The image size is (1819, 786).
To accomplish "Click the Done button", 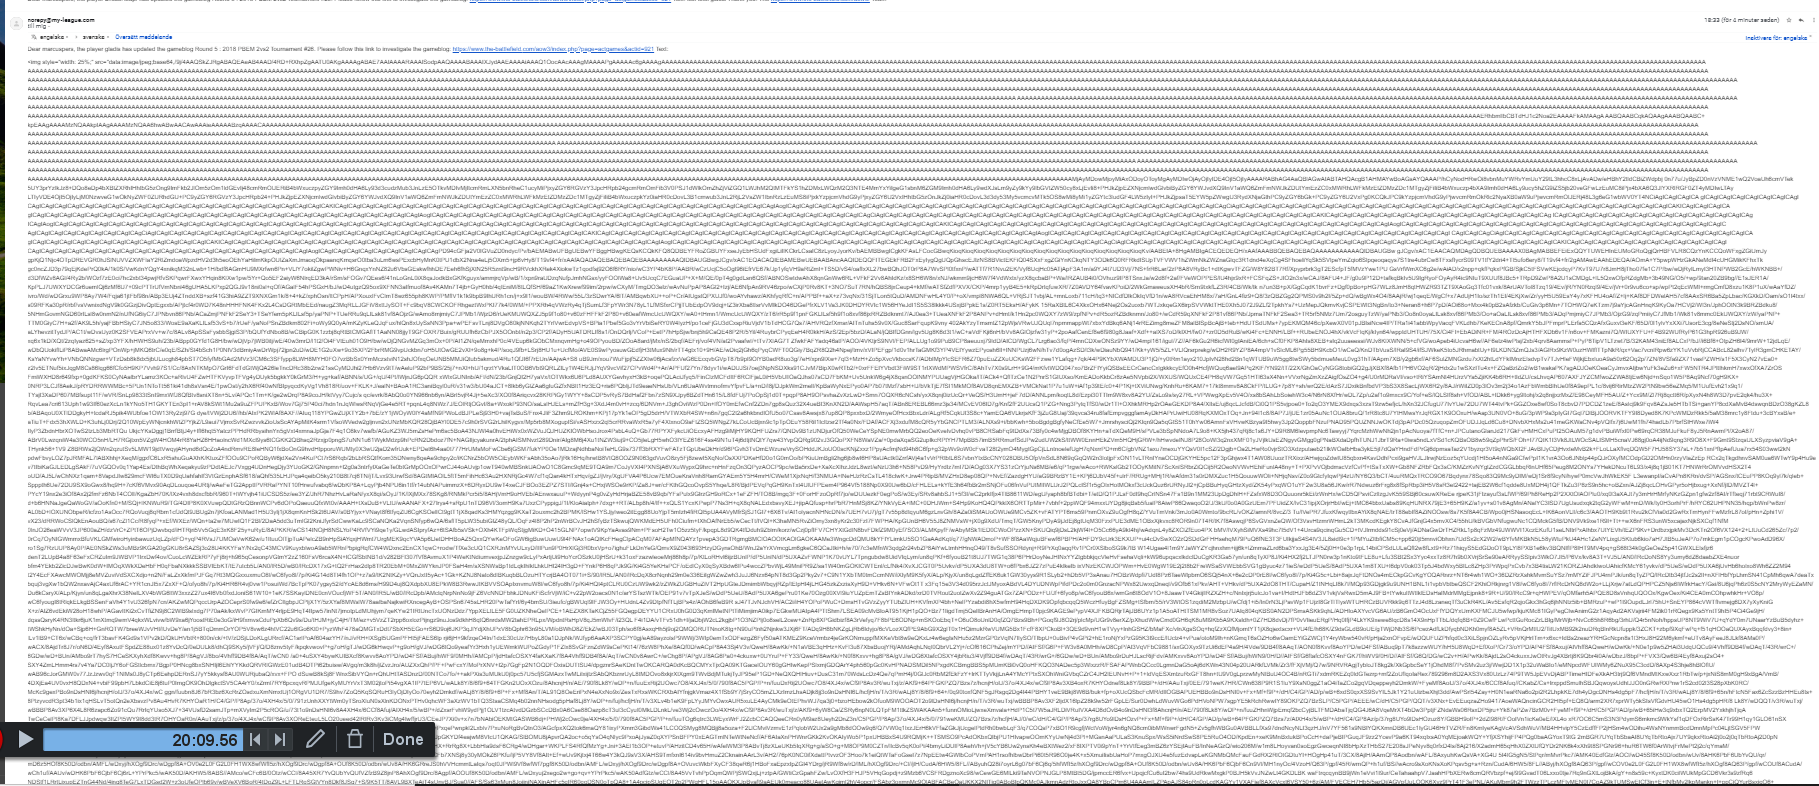I will point(403,740).
